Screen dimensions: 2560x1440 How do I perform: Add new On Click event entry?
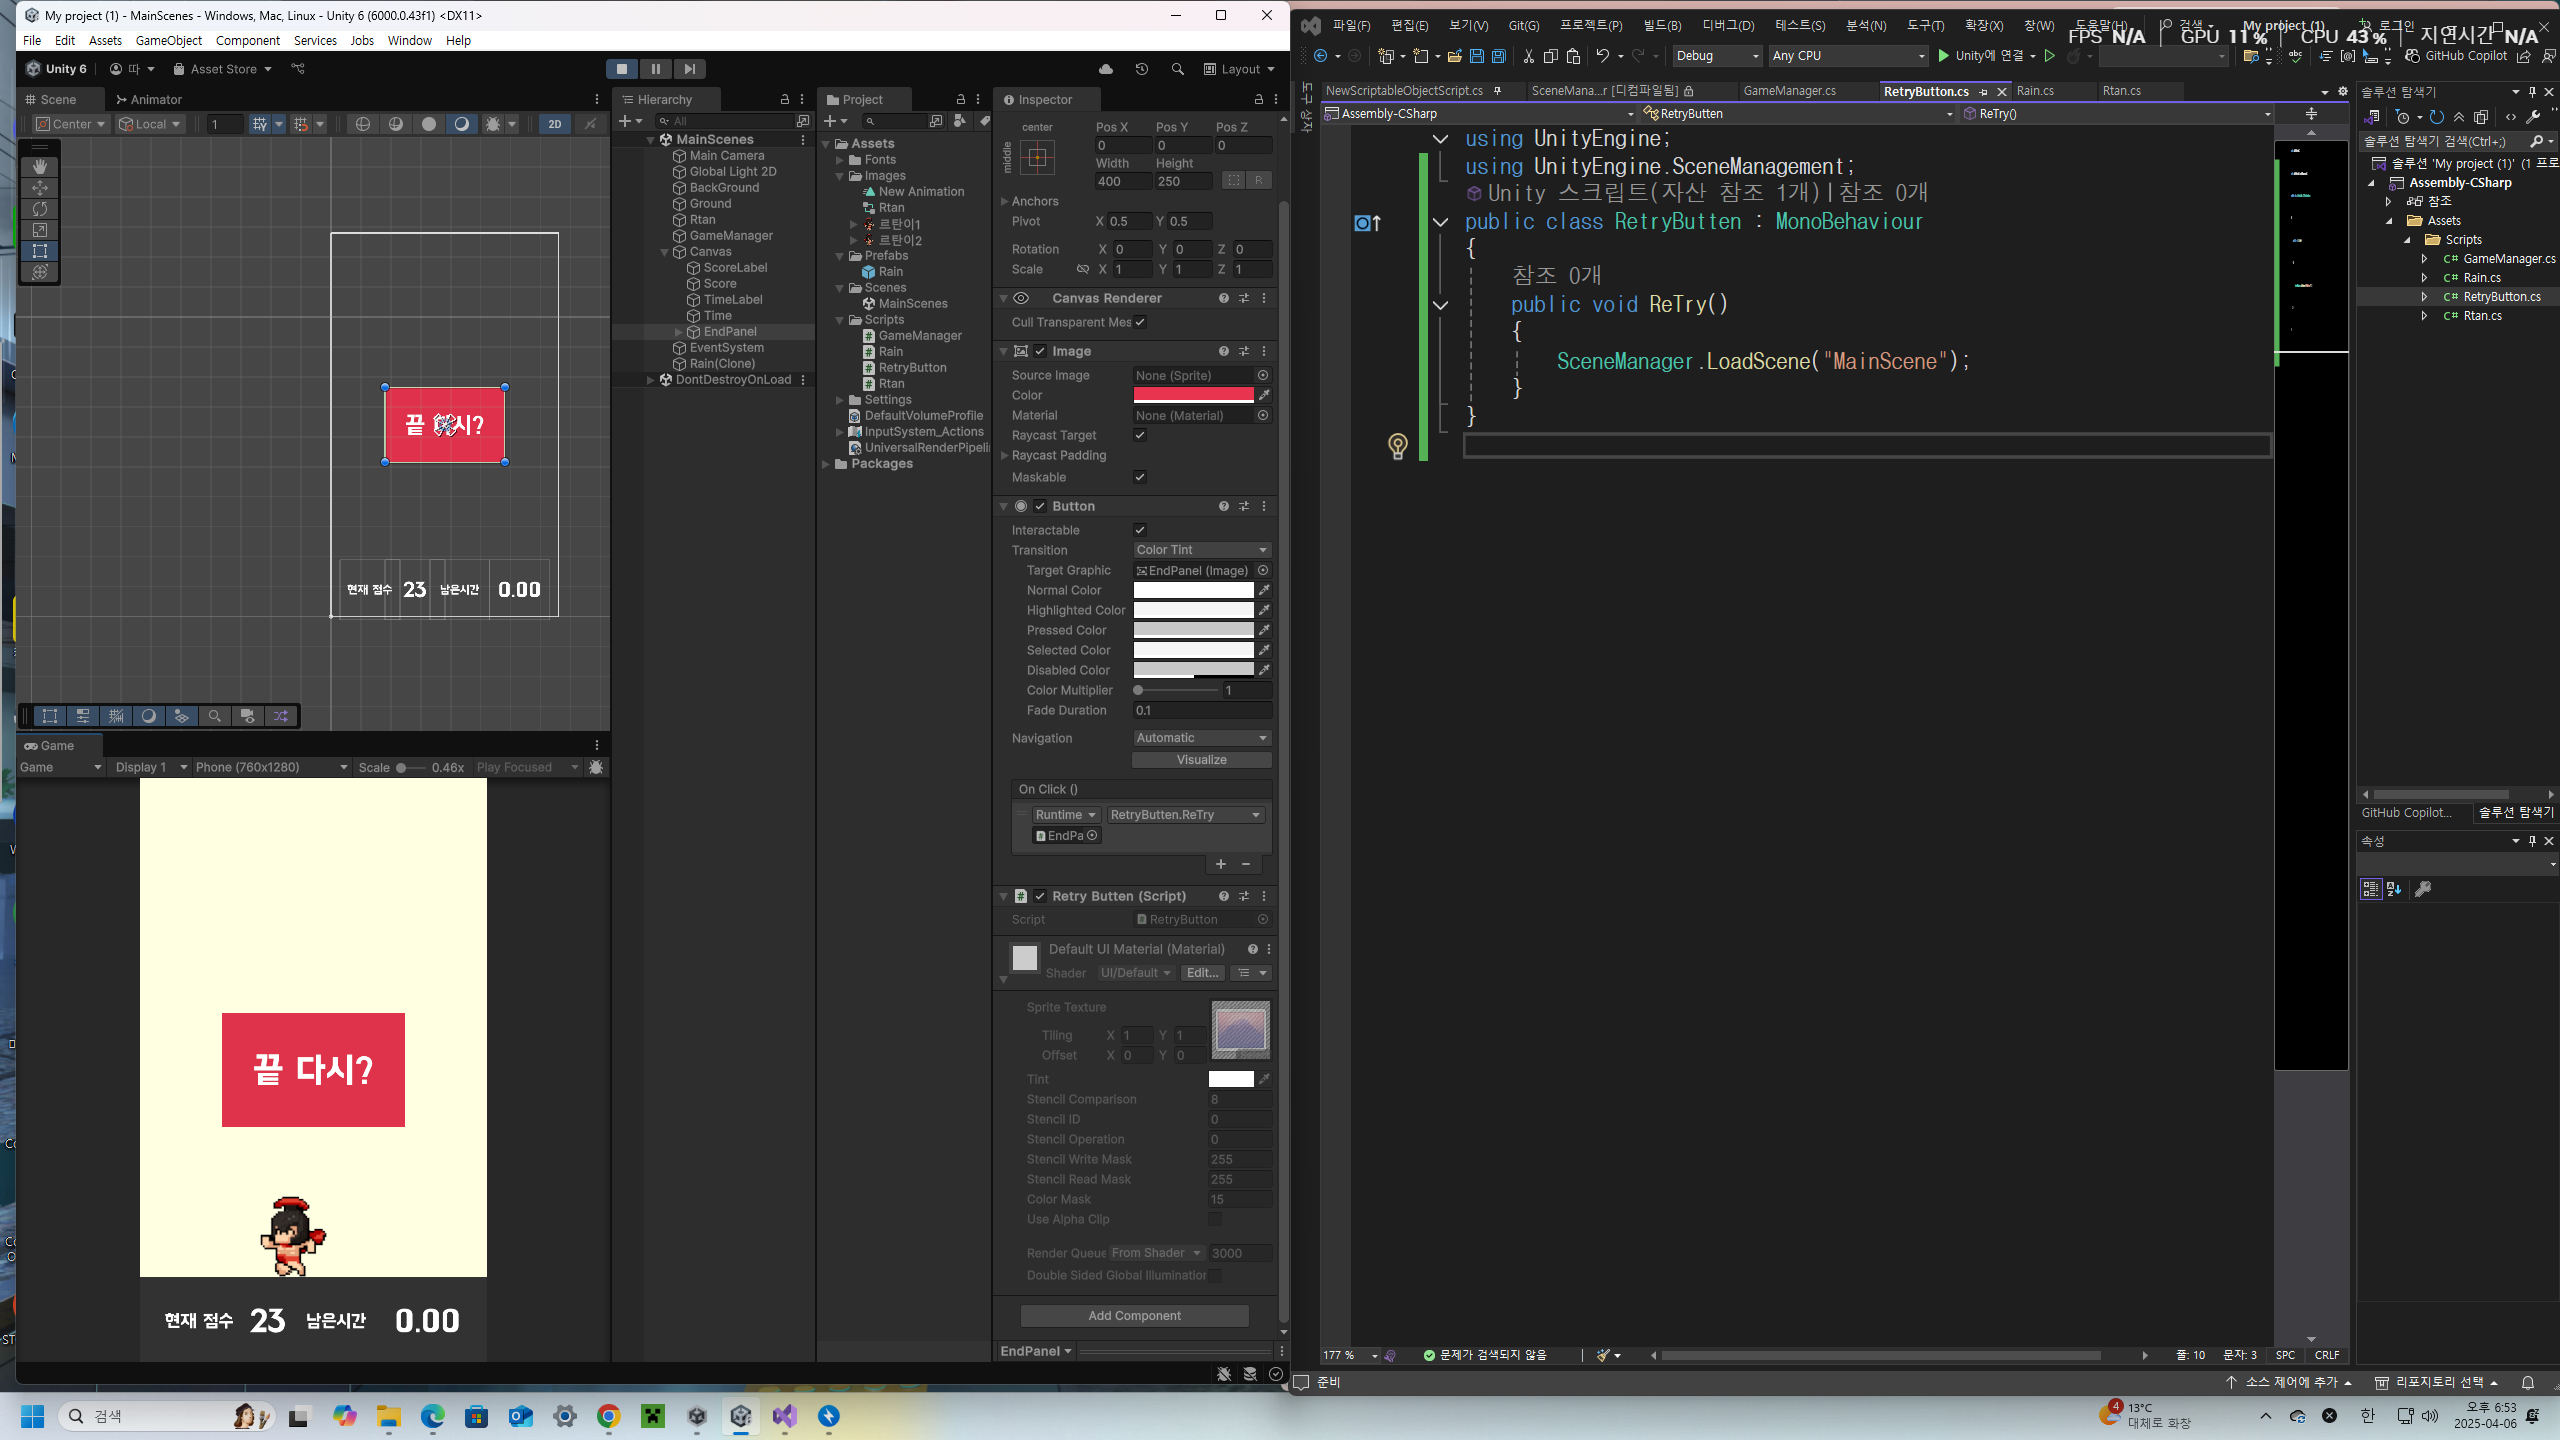pos(1221,864)
